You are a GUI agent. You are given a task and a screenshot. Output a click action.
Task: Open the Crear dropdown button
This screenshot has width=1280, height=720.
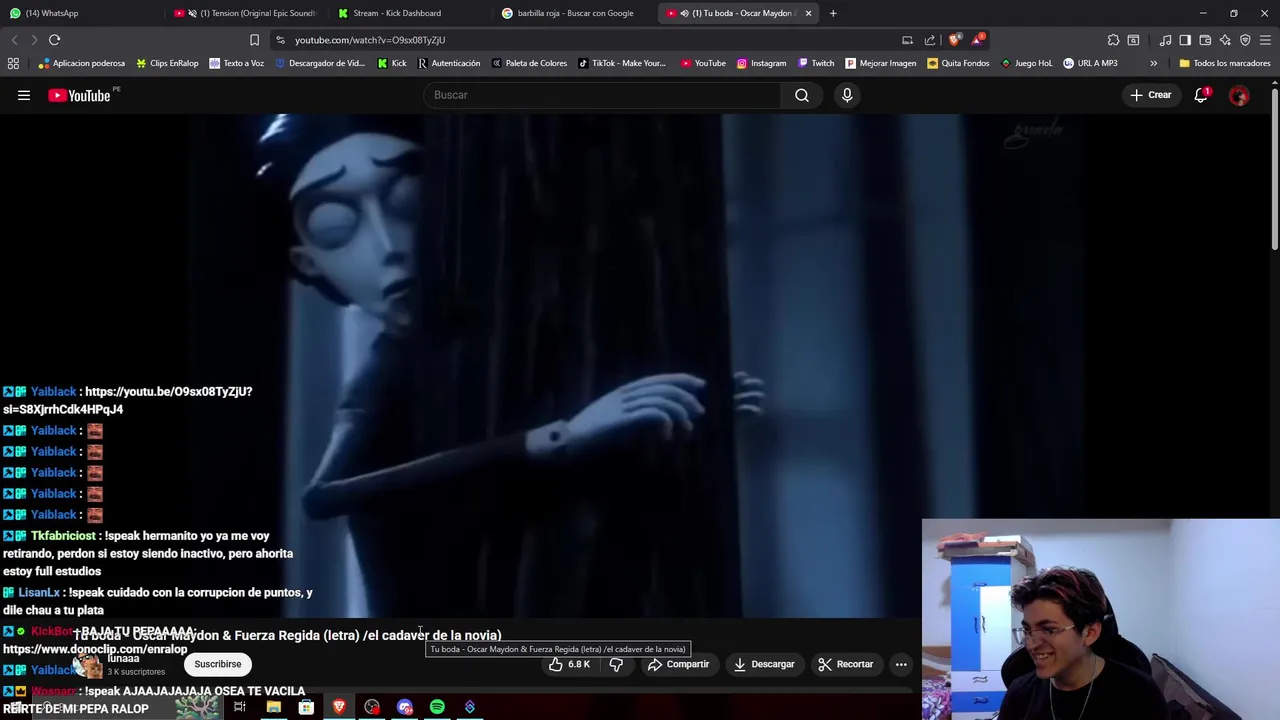pos(1150,95)
